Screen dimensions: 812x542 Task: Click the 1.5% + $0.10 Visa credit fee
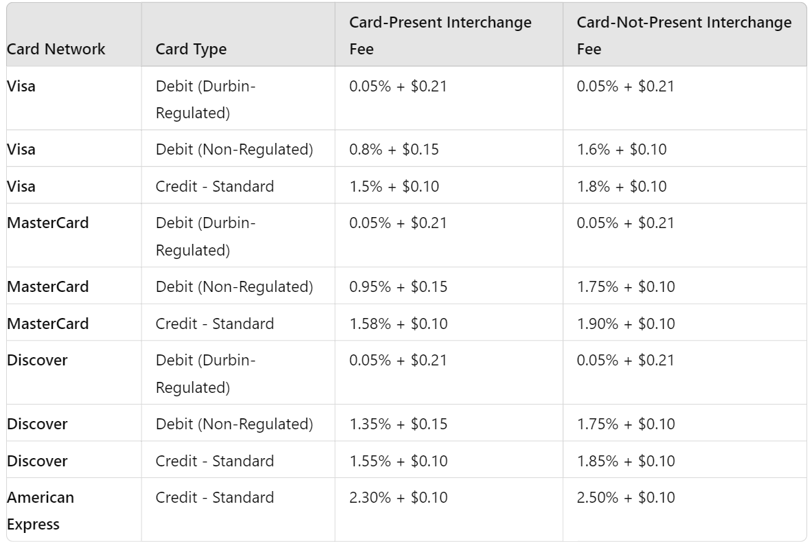click(394, 186)
